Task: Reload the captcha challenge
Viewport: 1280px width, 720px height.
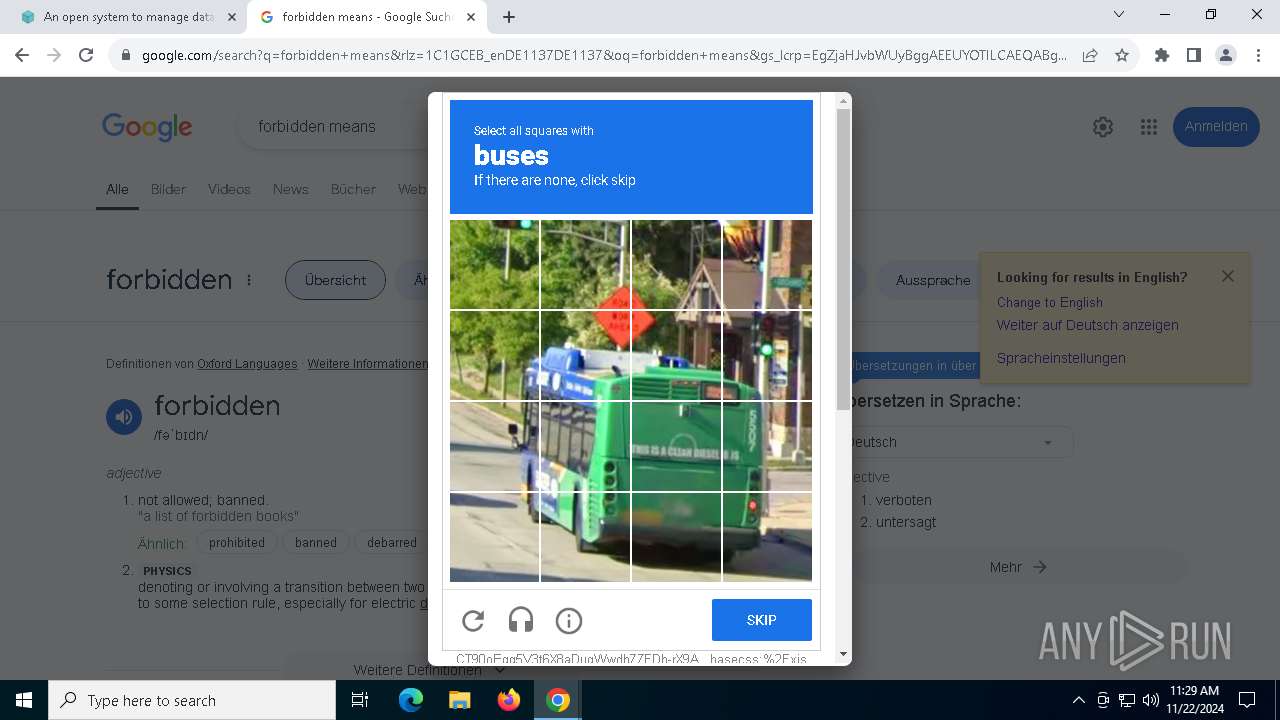Action: (473, 621)
